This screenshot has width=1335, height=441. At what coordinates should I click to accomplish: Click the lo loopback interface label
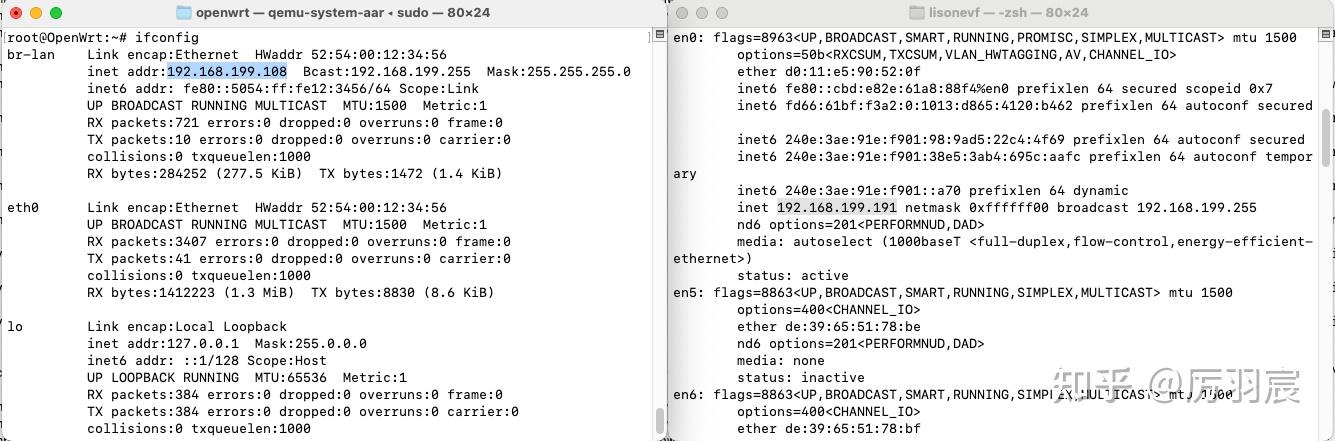click(x=15, y=327)
